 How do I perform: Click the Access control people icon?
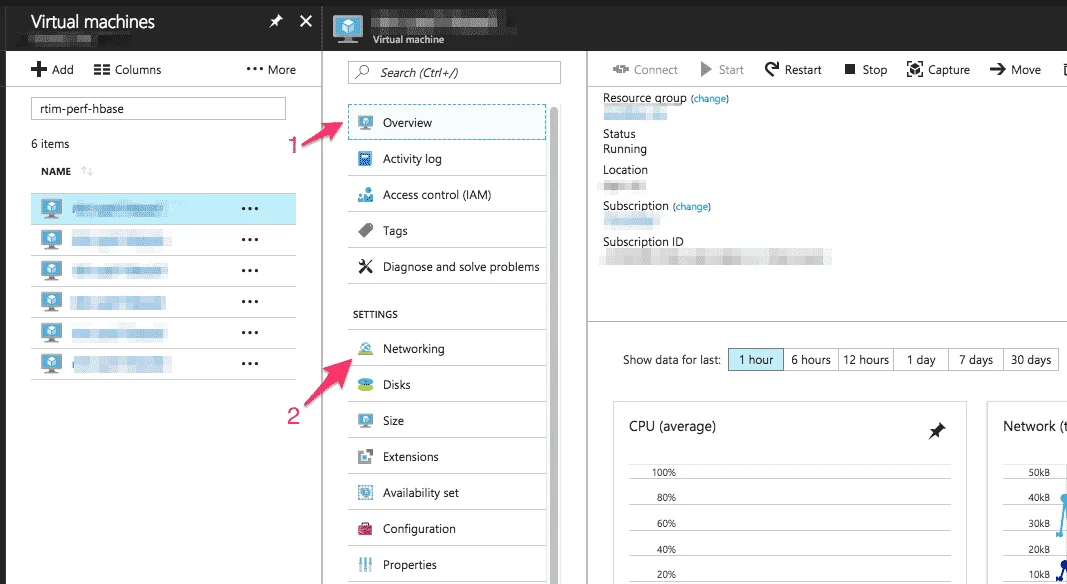(365, 195)
